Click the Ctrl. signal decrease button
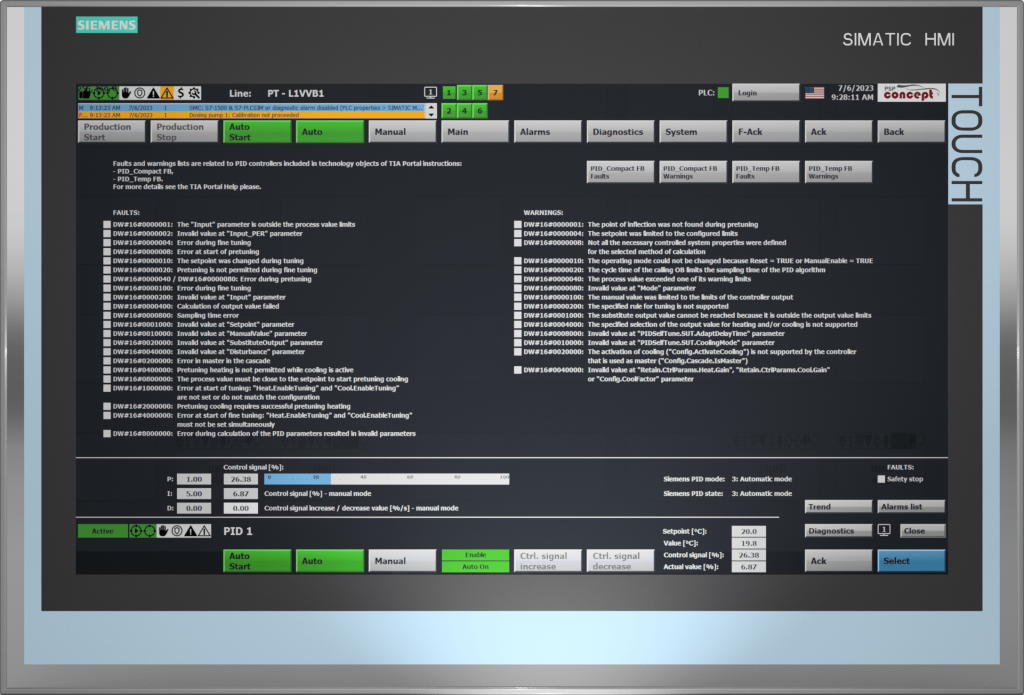This screenshot has width=1024, height=695. pos(620,560)
